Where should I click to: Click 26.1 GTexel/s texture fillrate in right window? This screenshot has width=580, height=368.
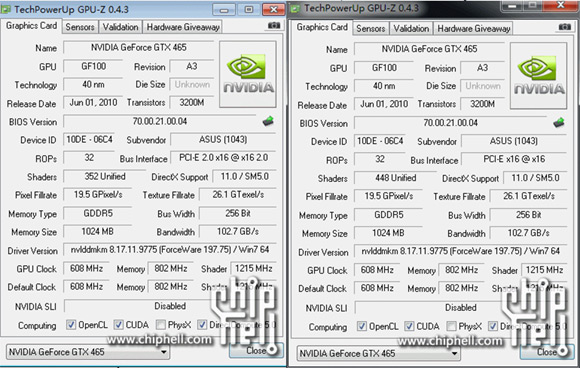(x=529, y=196)
